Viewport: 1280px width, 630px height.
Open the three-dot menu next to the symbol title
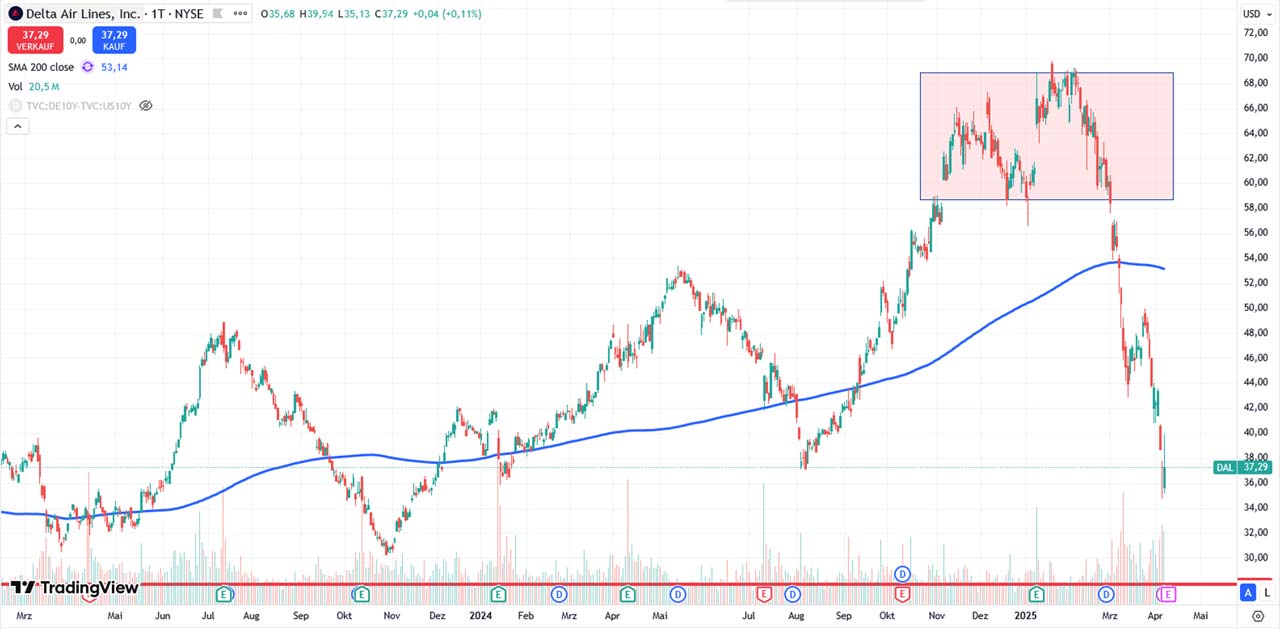(x=238, y=15)
